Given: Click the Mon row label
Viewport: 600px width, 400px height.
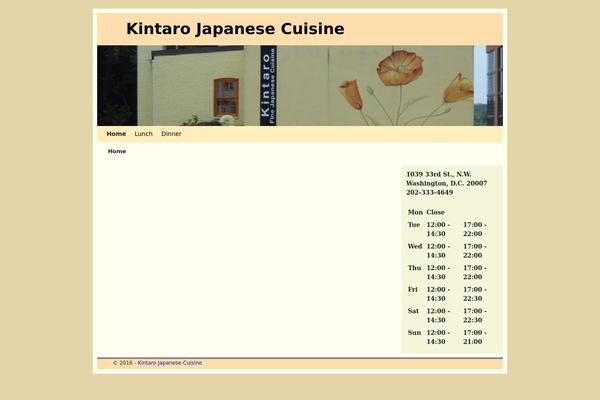Looking at the screenshot, I should [x=415, y=212].
